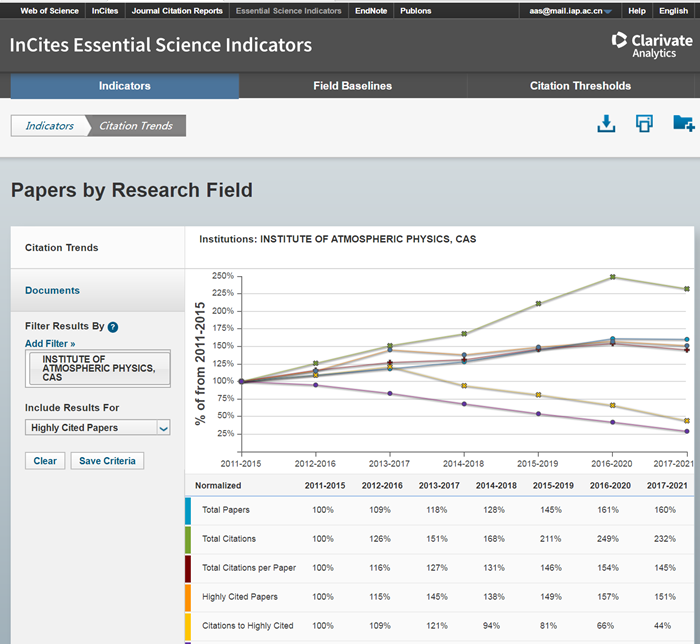Go to Indicators breadcrumb
Screen dimensions: 700x644
coord(49,126)
